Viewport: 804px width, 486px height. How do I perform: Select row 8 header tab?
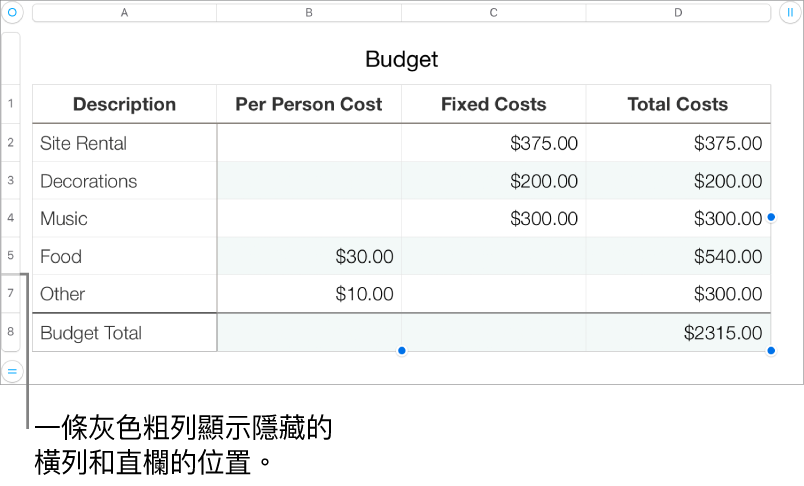tap(11, 332)
